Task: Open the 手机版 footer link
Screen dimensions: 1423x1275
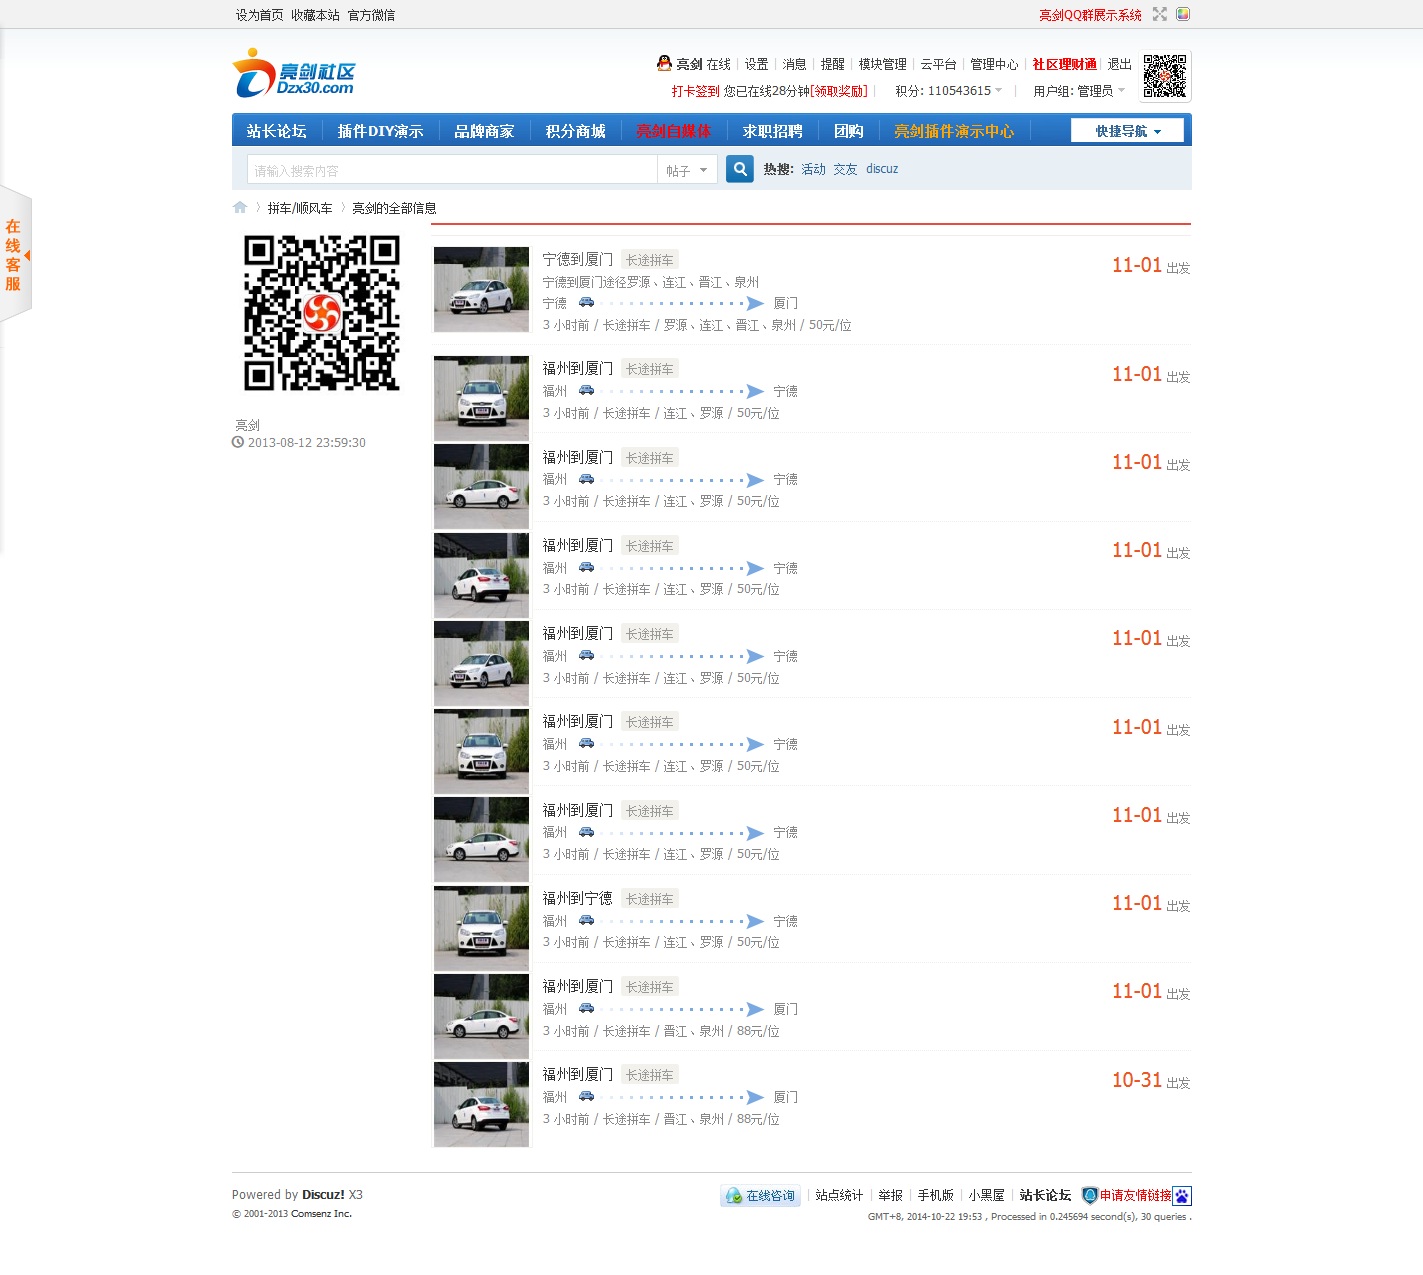Action: (936, 1195)
